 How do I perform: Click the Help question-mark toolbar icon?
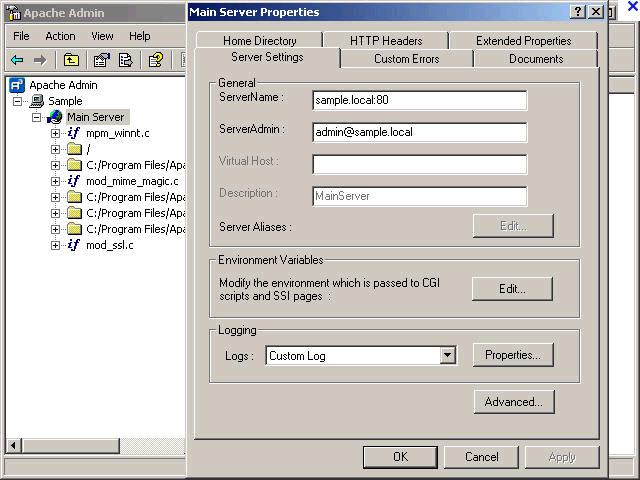click(x=156, y=60)
